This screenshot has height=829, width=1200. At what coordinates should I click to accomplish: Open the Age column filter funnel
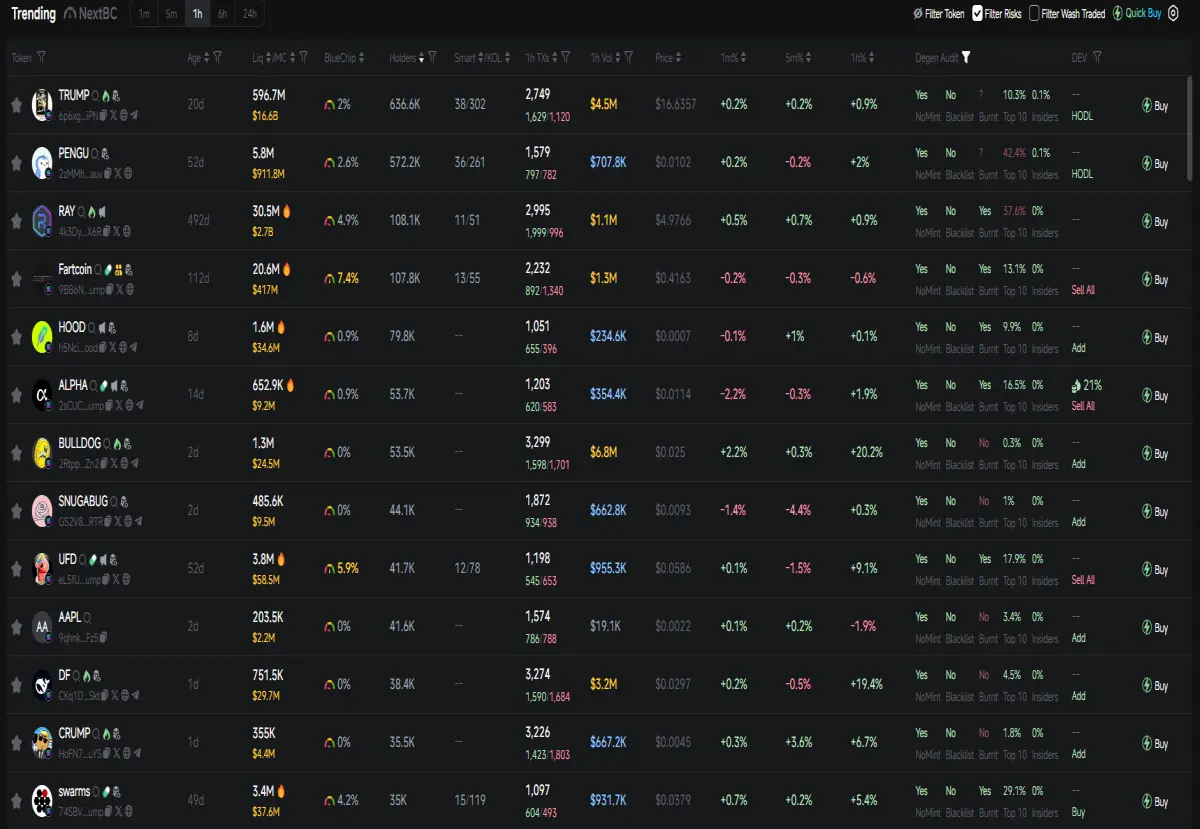coord(217,58)
